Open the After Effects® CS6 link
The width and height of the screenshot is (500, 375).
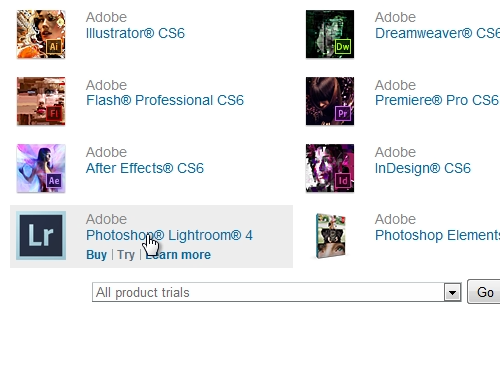[x=145, y=168]
